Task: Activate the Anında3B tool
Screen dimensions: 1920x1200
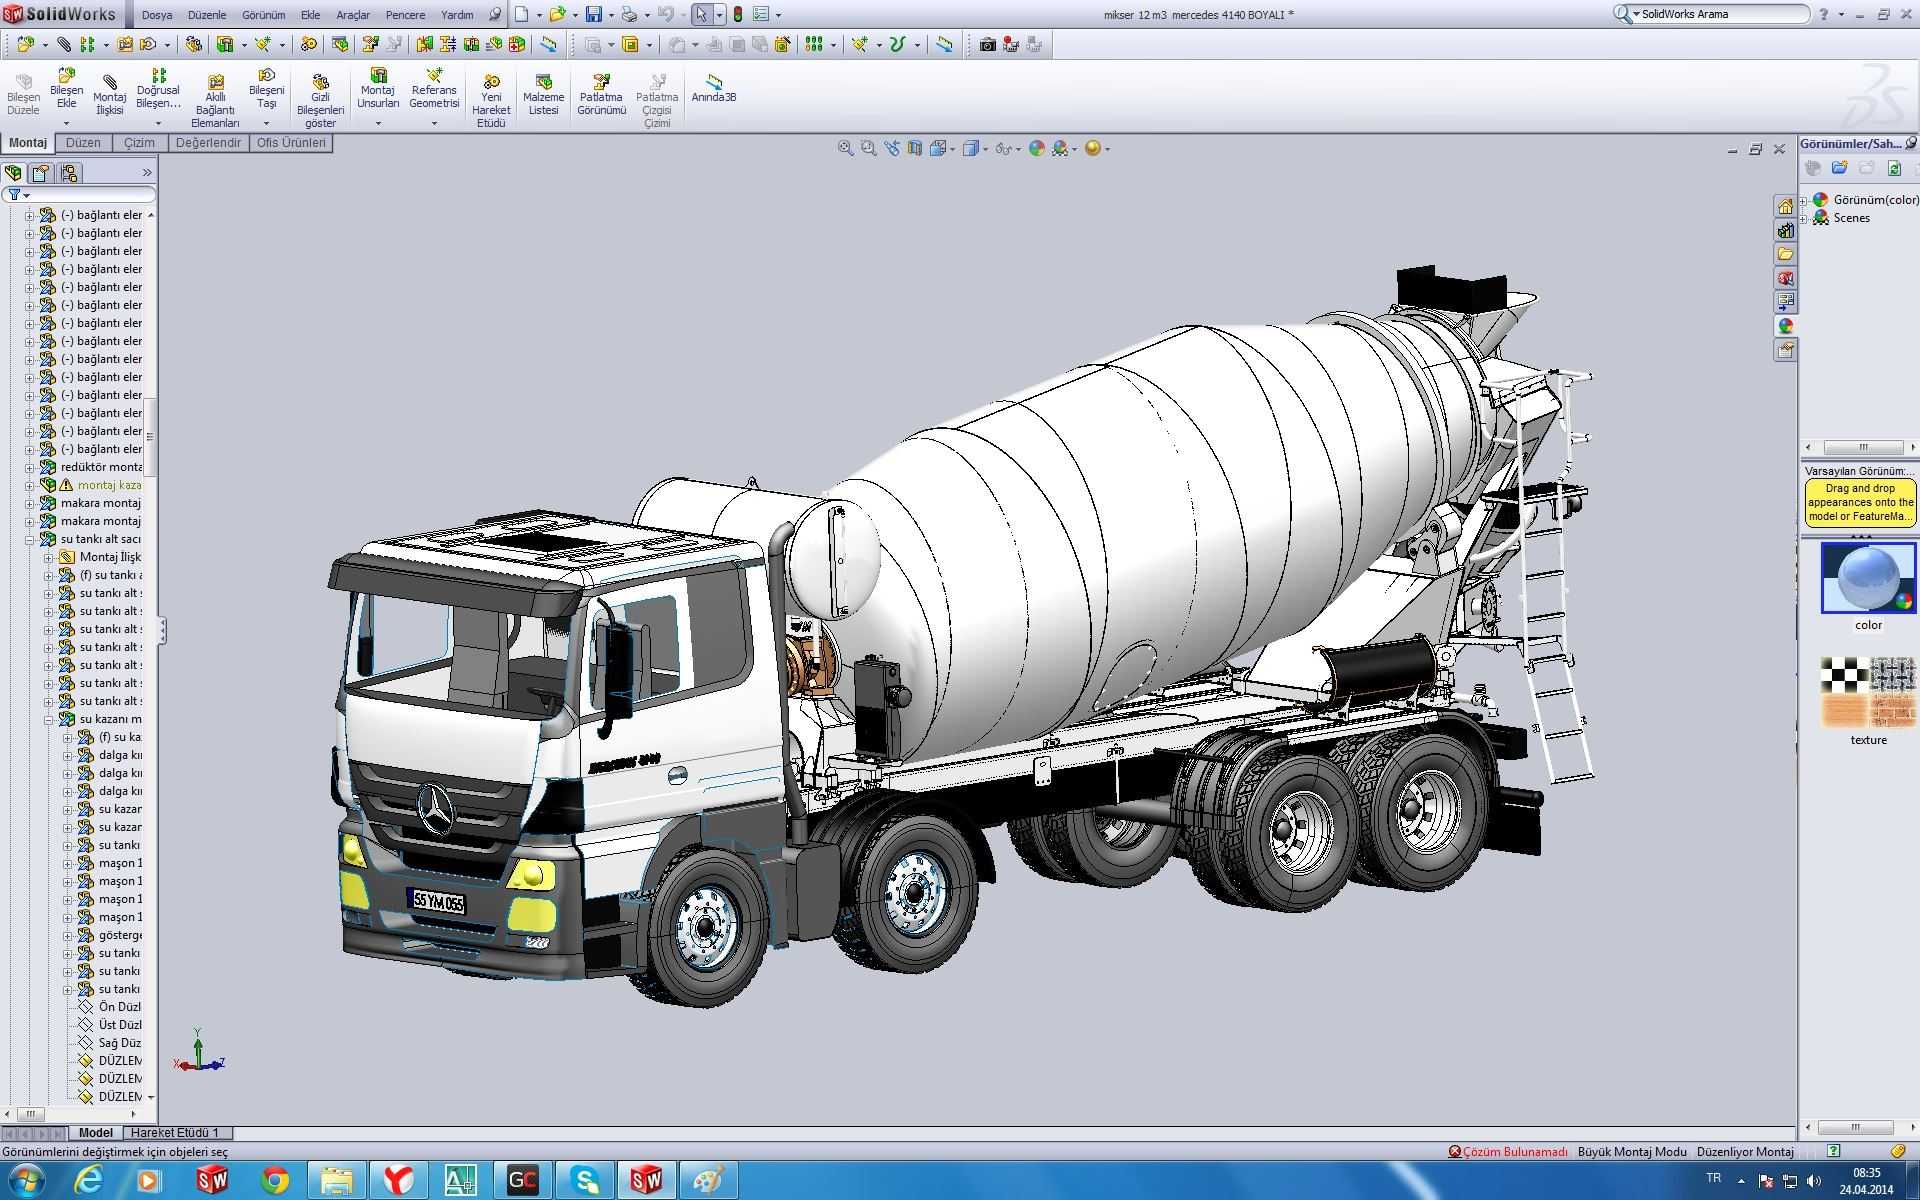Action: (714, 88)
